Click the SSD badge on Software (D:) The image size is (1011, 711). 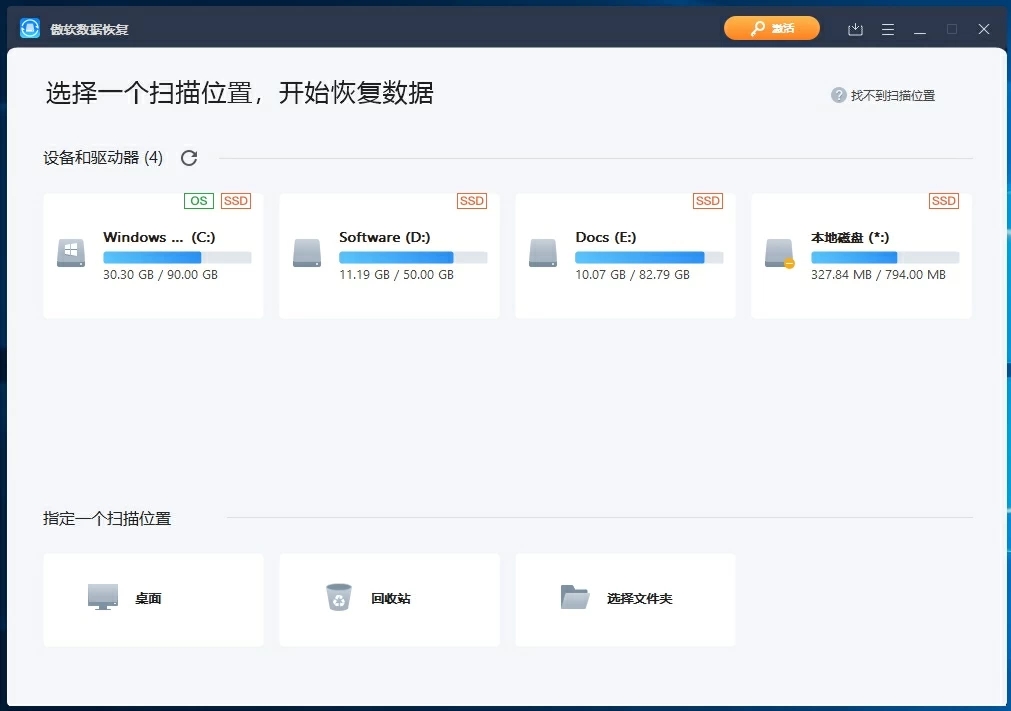coord(471,201)
